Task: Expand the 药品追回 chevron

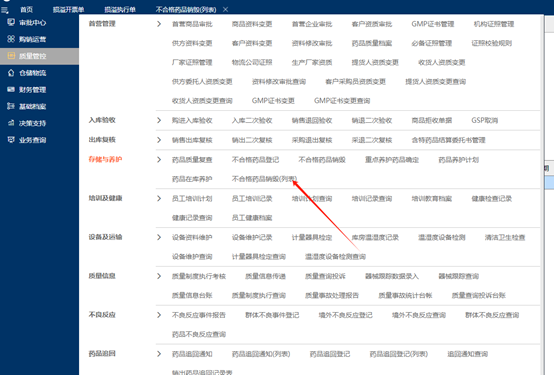Action: 159,354
